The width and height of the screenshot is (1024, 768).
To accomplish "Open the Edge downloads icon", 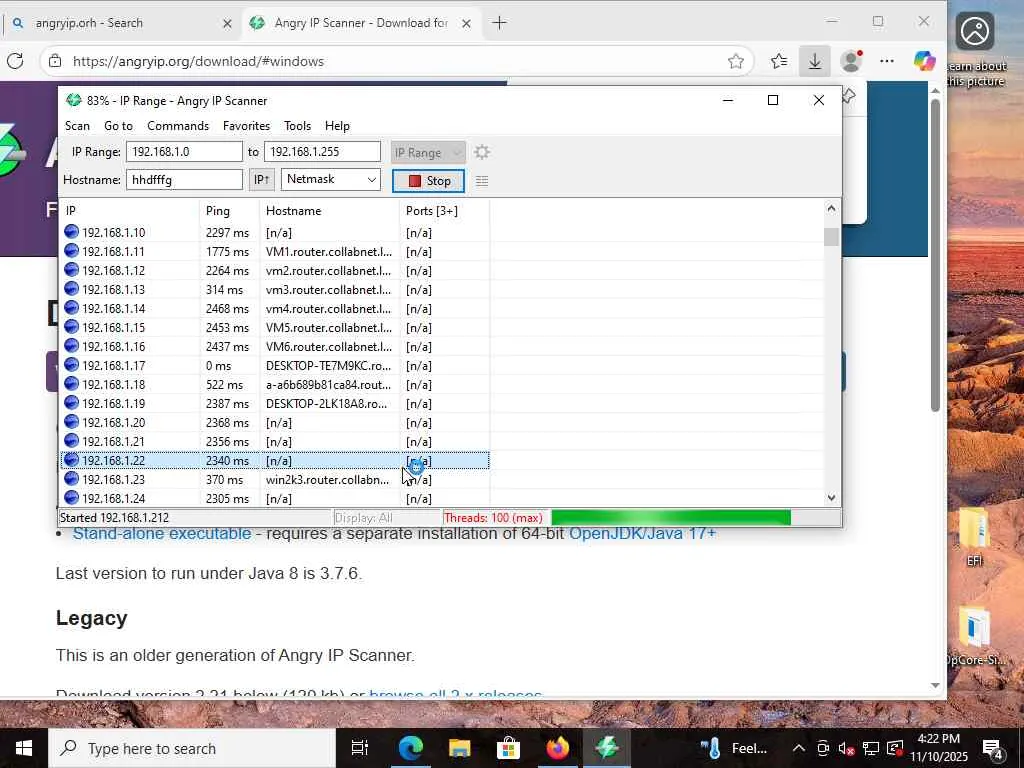I will (x=814, y=61).
